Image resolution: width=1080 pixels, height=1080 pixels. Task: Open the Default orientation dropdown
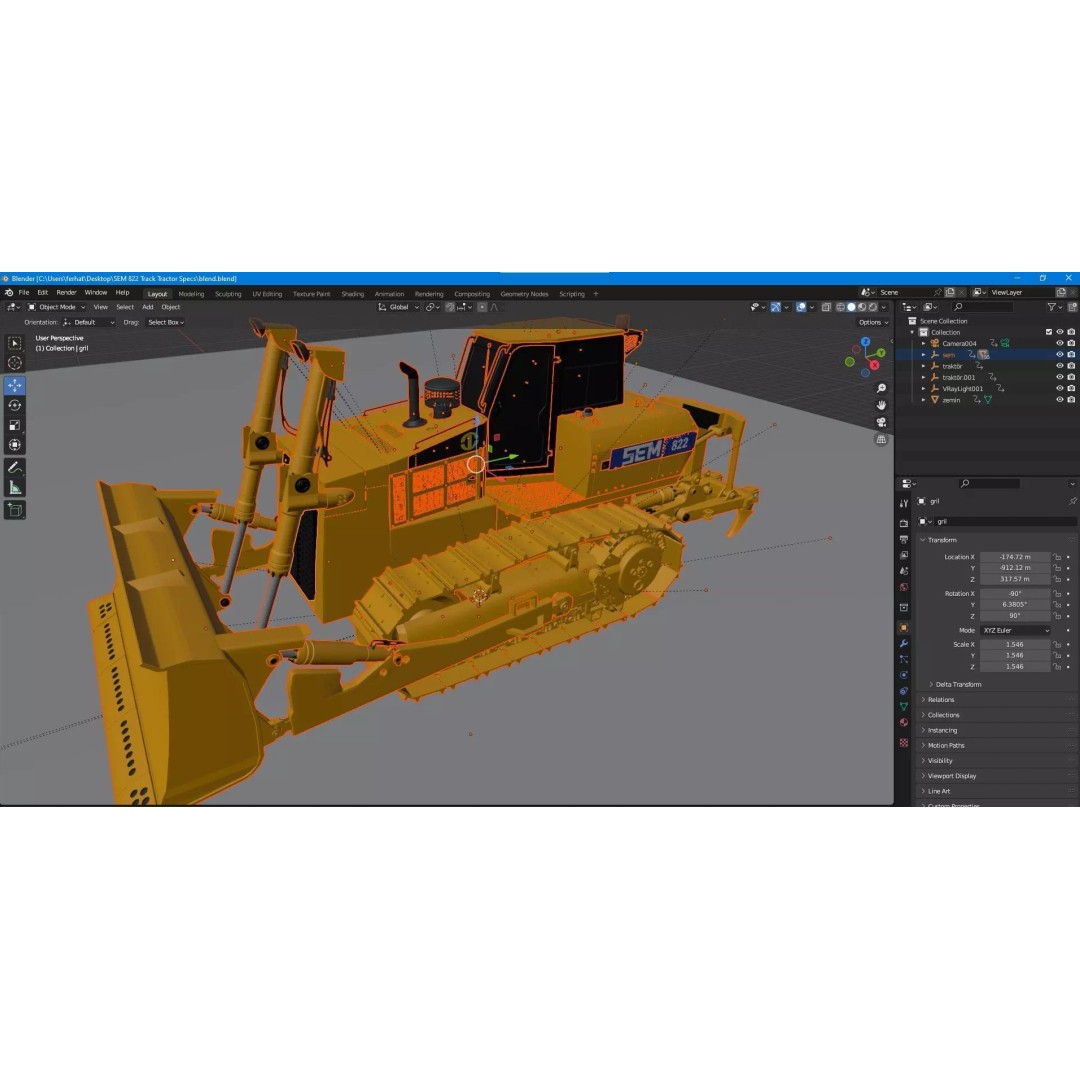(89, 322)
